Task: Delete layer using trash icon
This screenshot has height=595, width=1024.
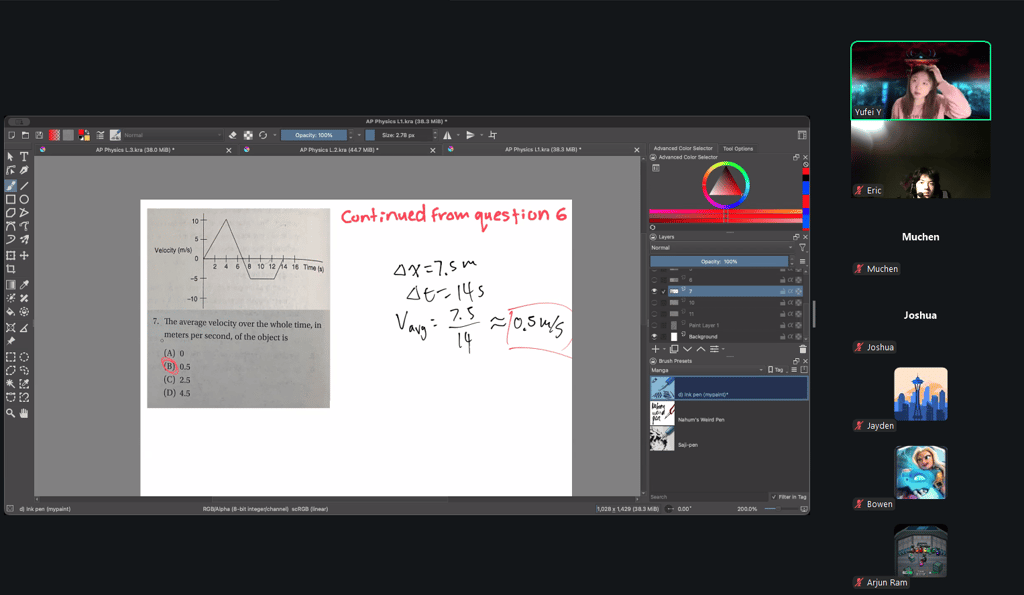Action: (801, 349)
